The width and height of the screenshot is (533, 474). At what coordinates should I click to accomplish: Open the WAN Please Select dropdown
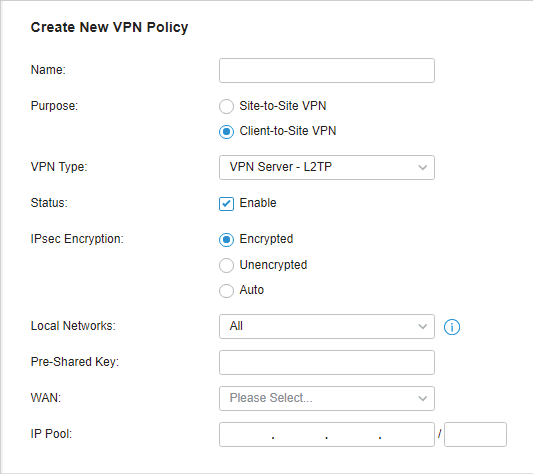point(327,398)
